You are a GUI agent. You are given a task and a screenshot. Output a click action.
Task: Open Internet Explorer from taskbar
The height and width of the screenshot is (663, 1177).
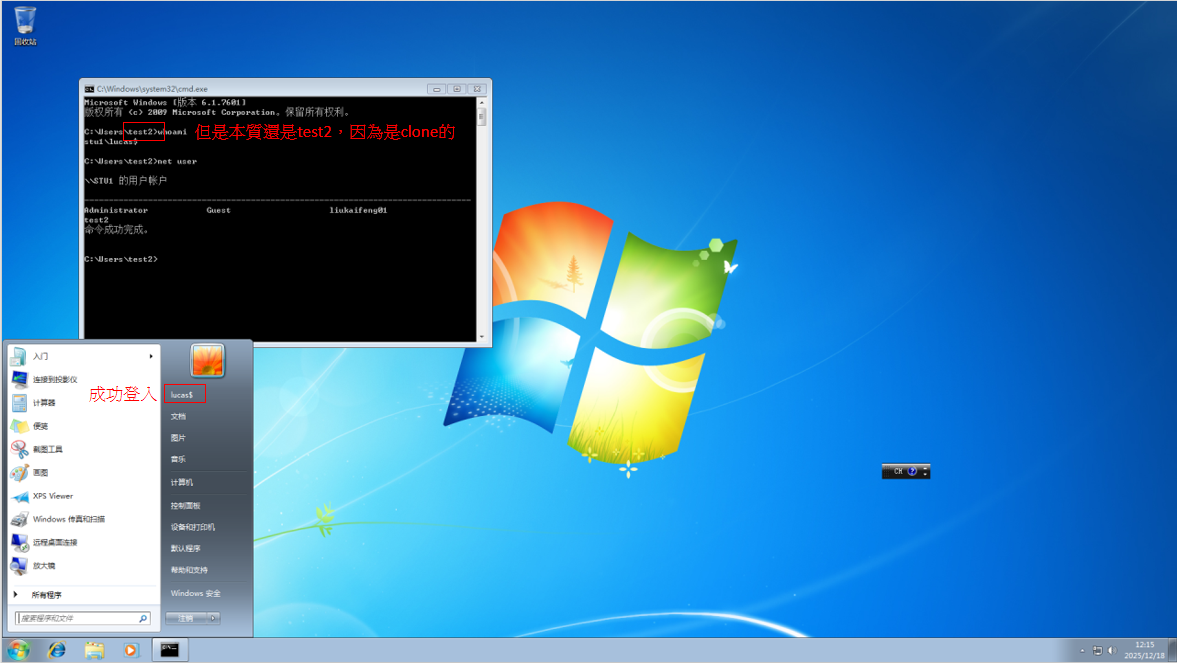[x=57, y=650]
